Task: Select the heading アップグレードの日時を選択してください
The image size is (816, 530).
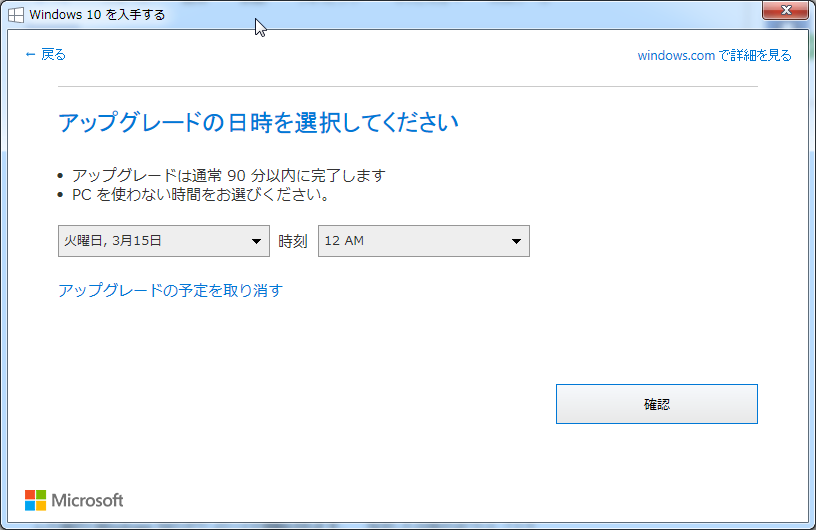Action: click(x=258, y=123)
